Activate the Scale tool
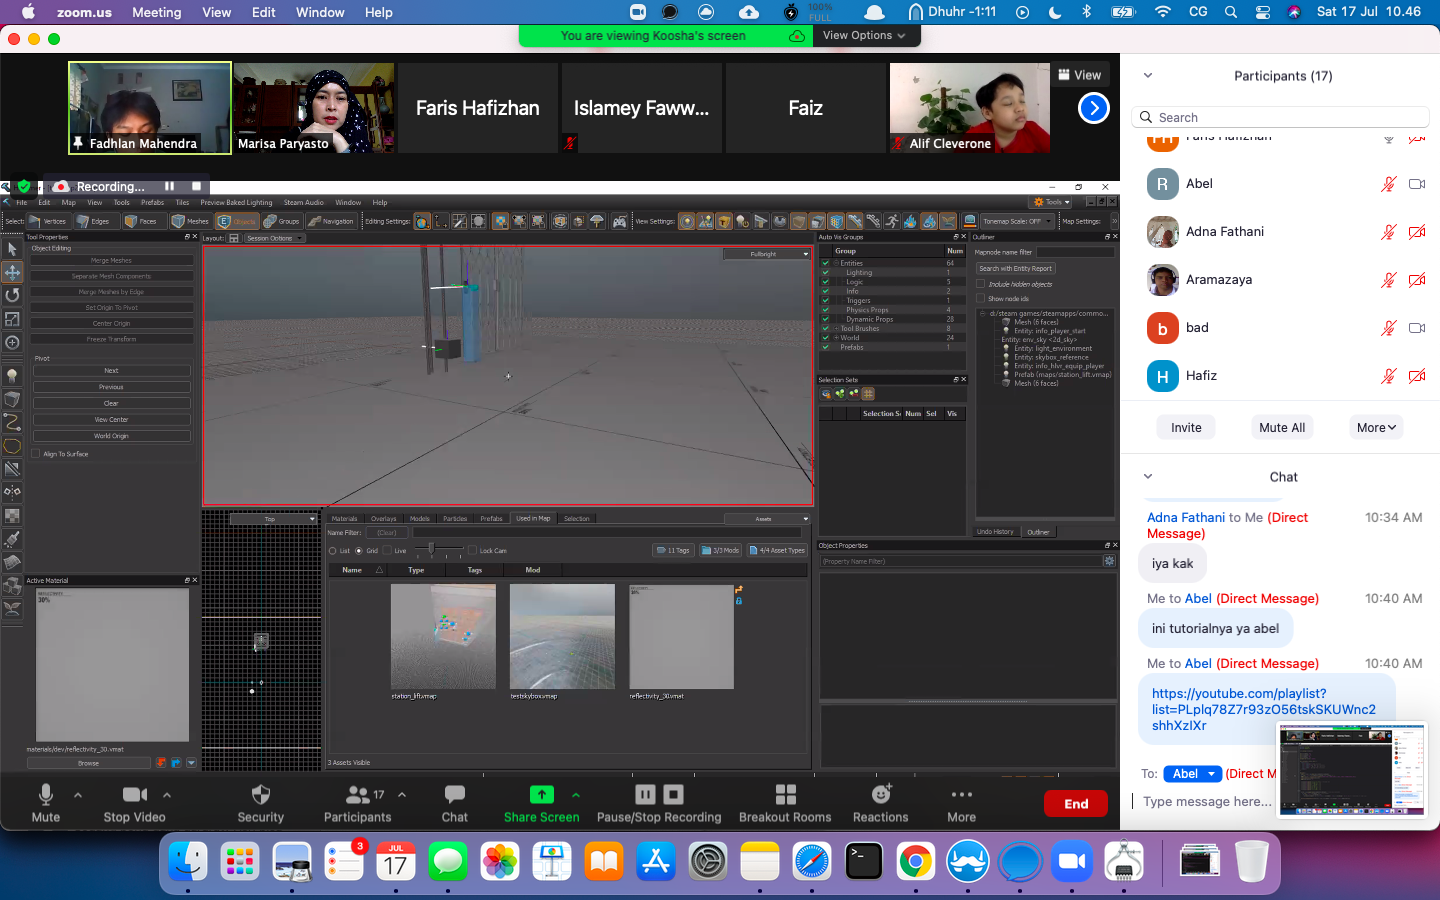Viewport: 1440px width, 900px height. point(12,319)
